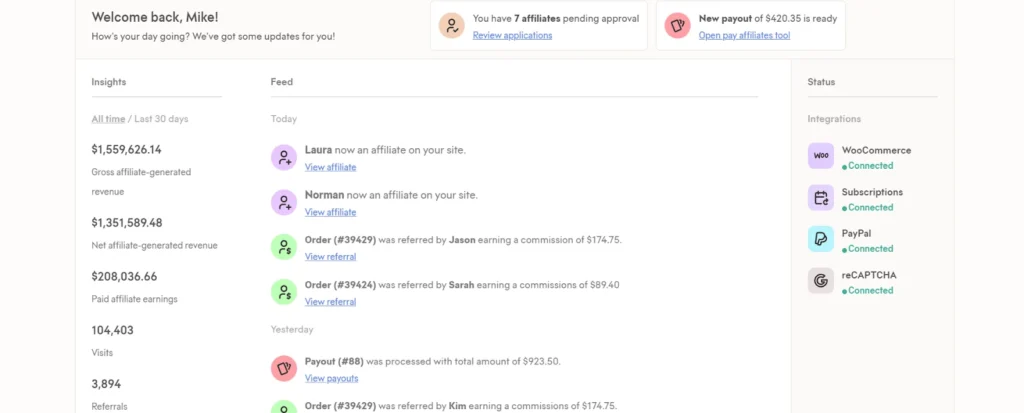Open View payouts link under Payout #88
1024x413 pixels.
[331, 378]
